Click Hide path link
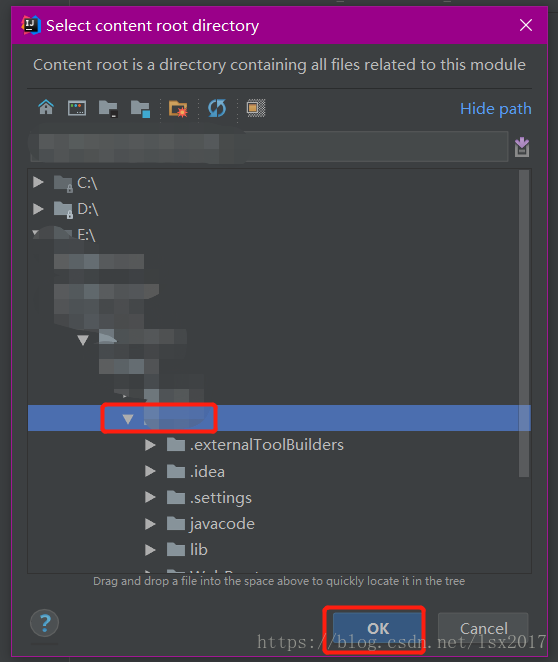This screenshot has height=662, width=558. [x=496, y=109]
